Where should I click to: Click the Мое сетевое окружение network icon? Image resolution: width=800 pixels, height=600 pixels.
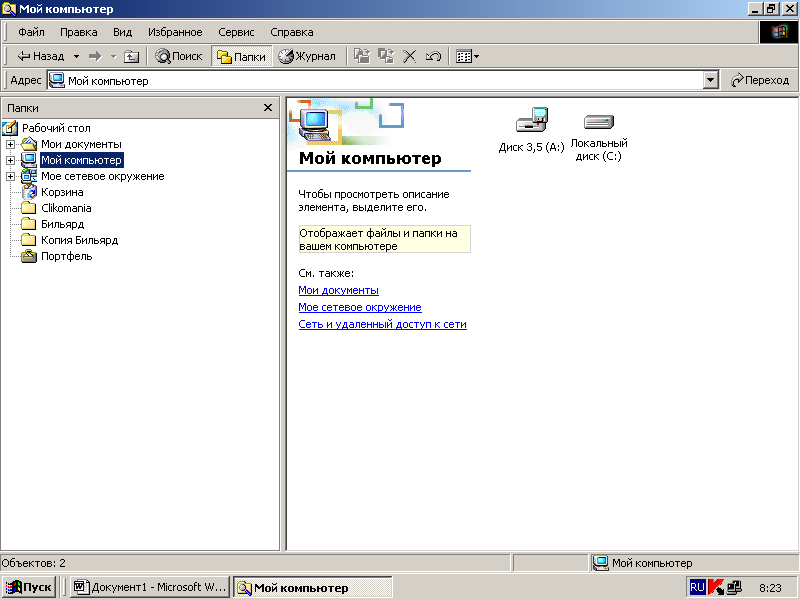pyautogui.click(x=29, y=177)
